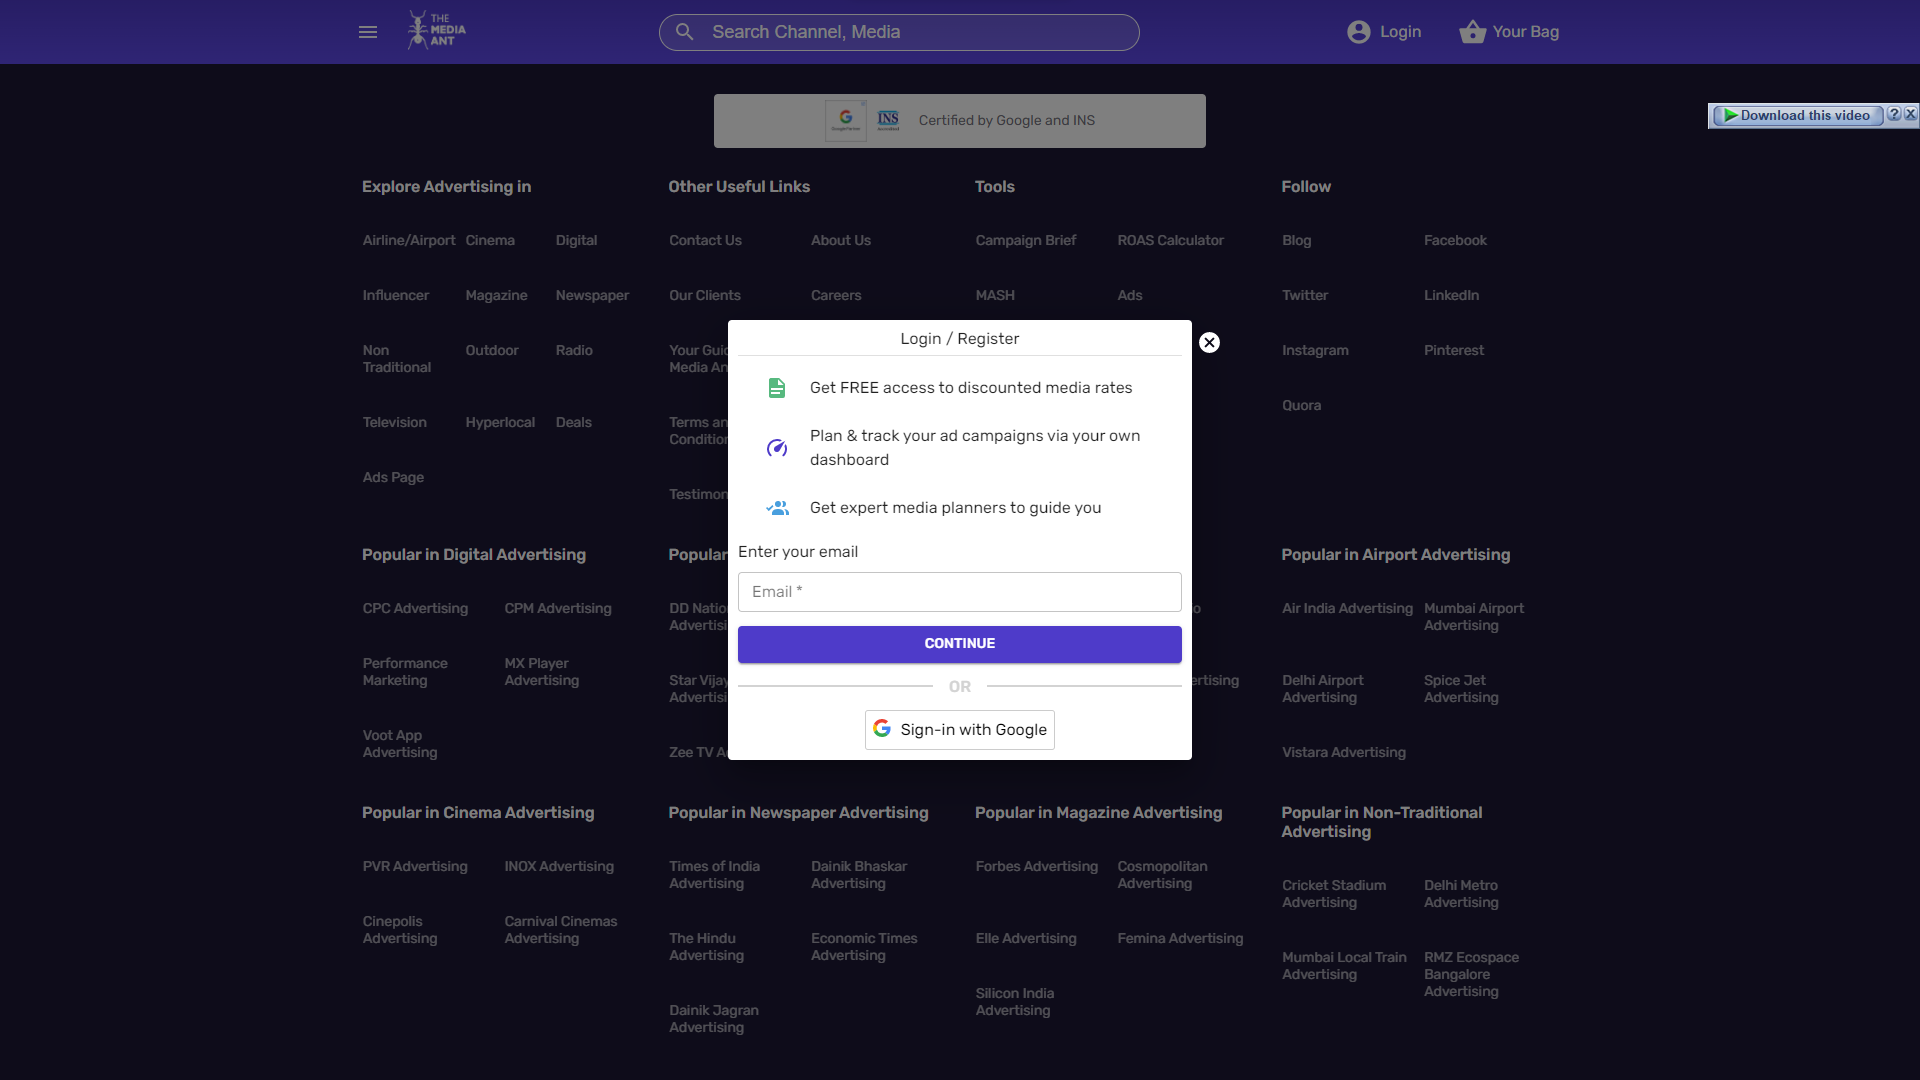The width and height of the screenshot is (1920, 1080).
Task: Click the search magnifier icon
Action: (x=684, y=32)
